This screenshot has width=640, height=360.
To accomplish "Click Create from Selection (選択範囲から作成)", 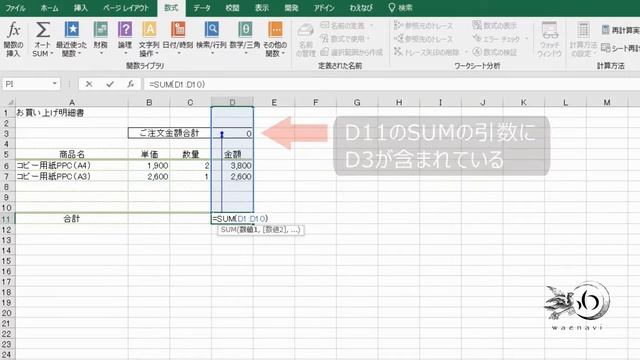I will click(352, 52).
